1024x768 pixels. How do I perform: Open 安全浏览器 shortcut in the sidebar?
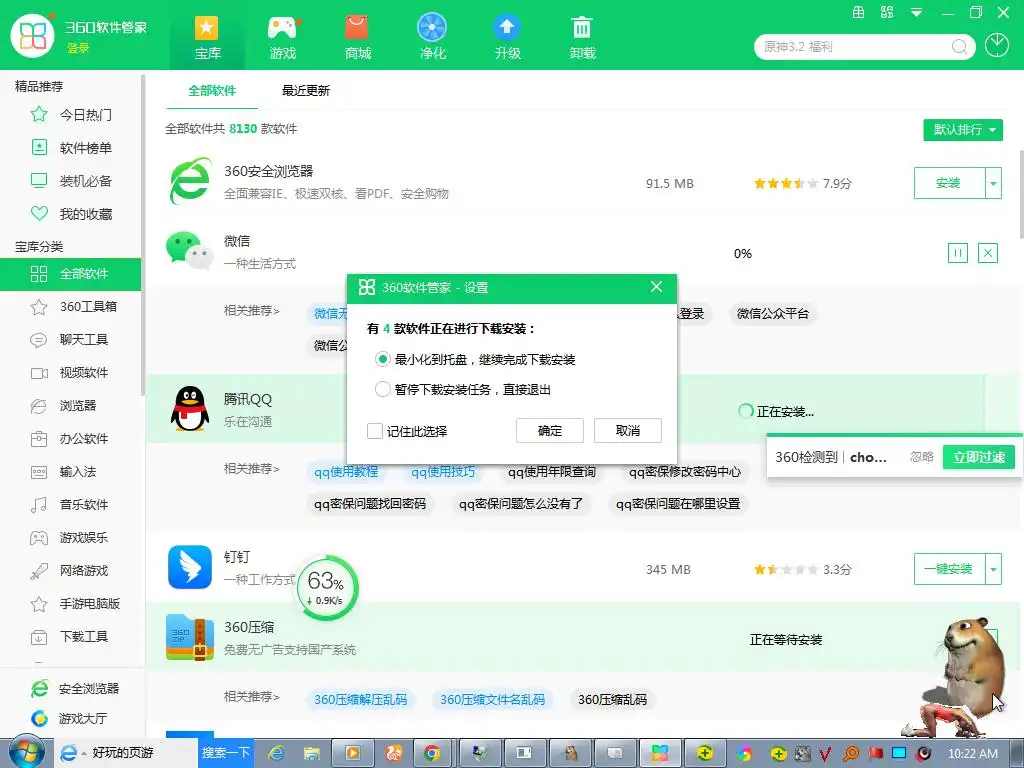[74, 688]
